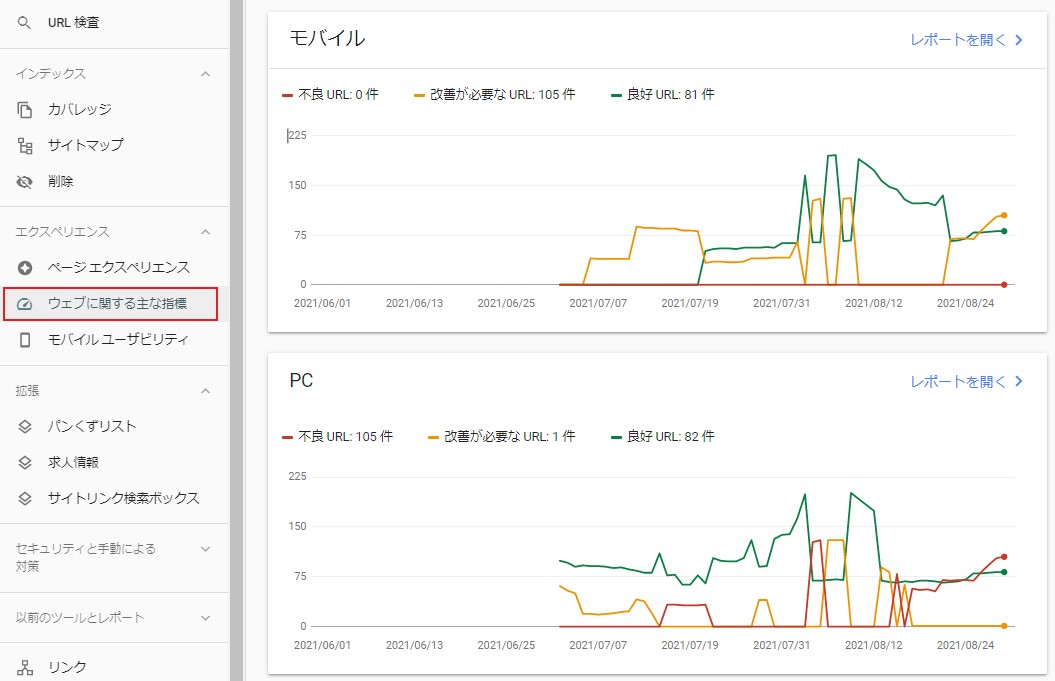This screenshot has width=1055, height=681.
Task: Click the ウェブに関する主な指標 gauge icon
Action: pyautogui.click(x=25, y=304)
